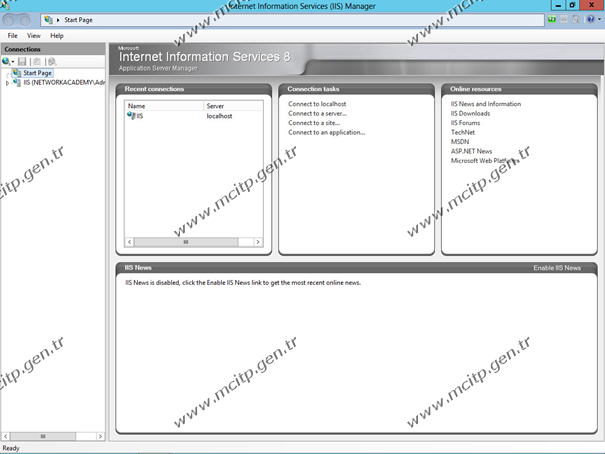Open the dropdown arrow beside the connection globe

tap(13, 62)
